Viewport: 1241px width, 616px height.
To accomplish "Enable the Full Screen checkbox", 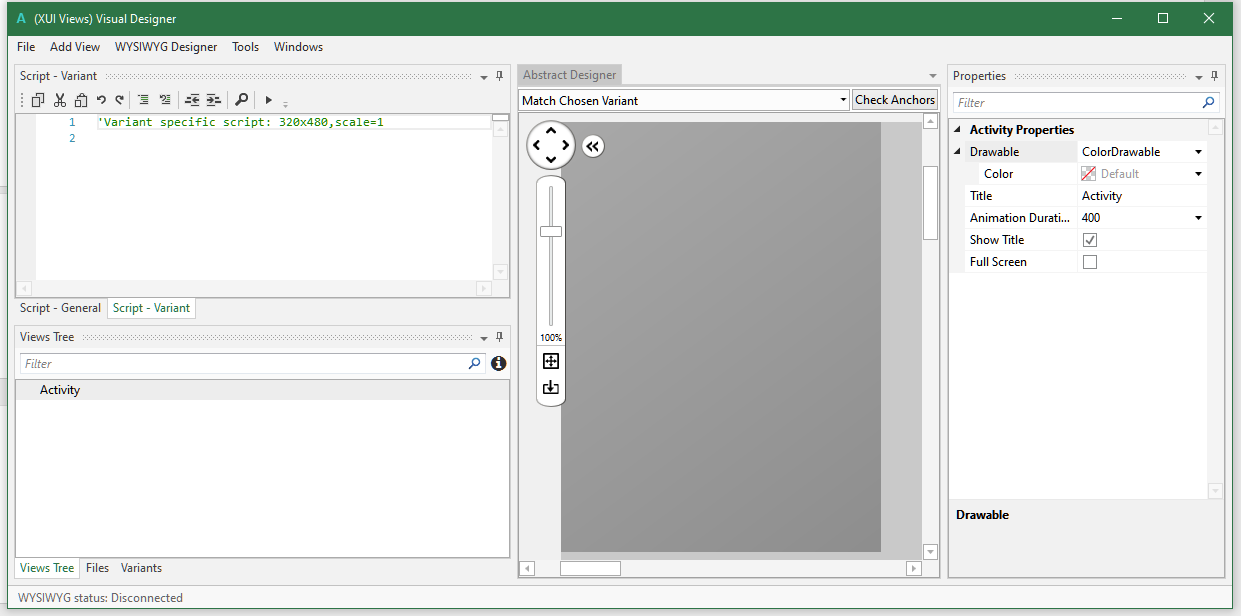I will tap(1090, 262).
